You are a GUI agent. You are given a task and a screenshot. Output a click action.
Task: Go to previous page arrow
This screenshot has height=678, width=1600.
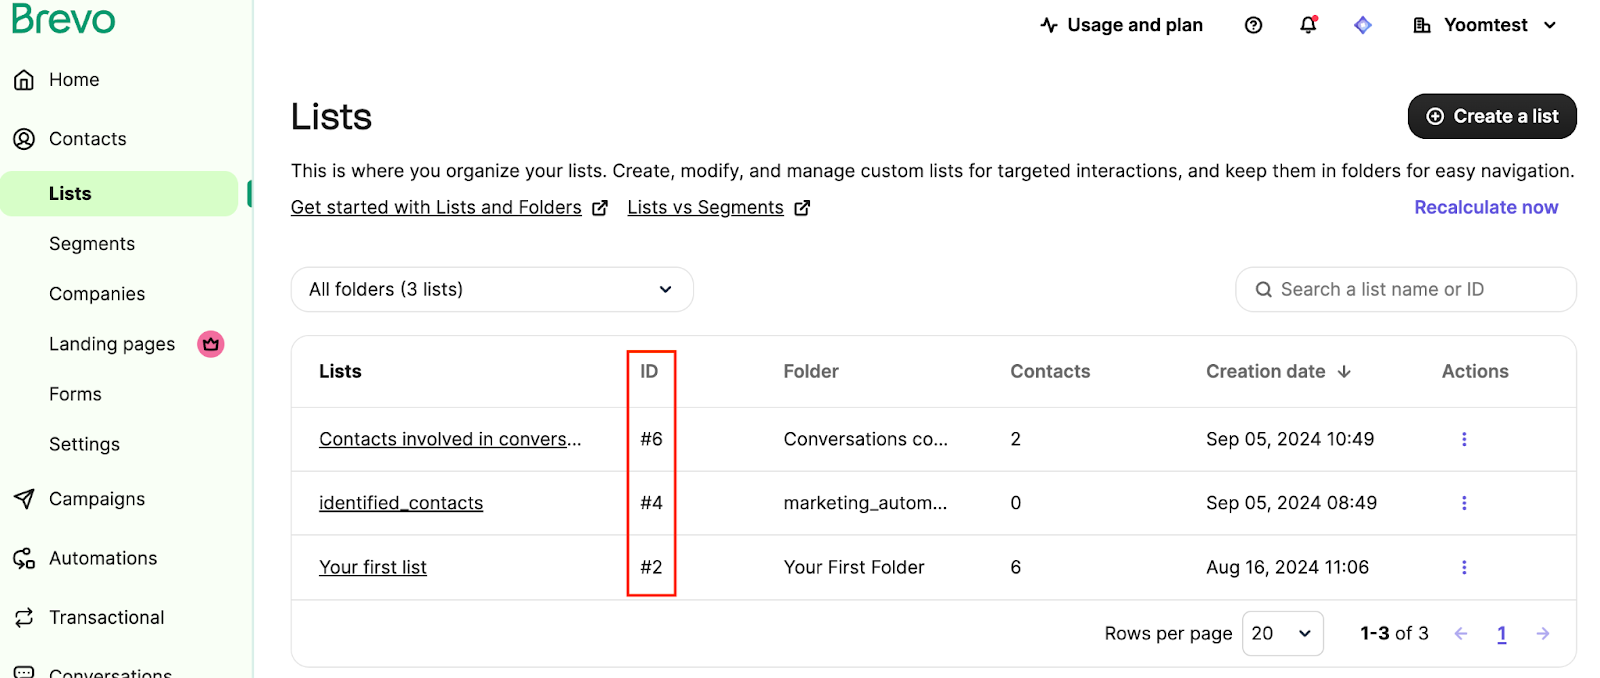[1461, 633]
